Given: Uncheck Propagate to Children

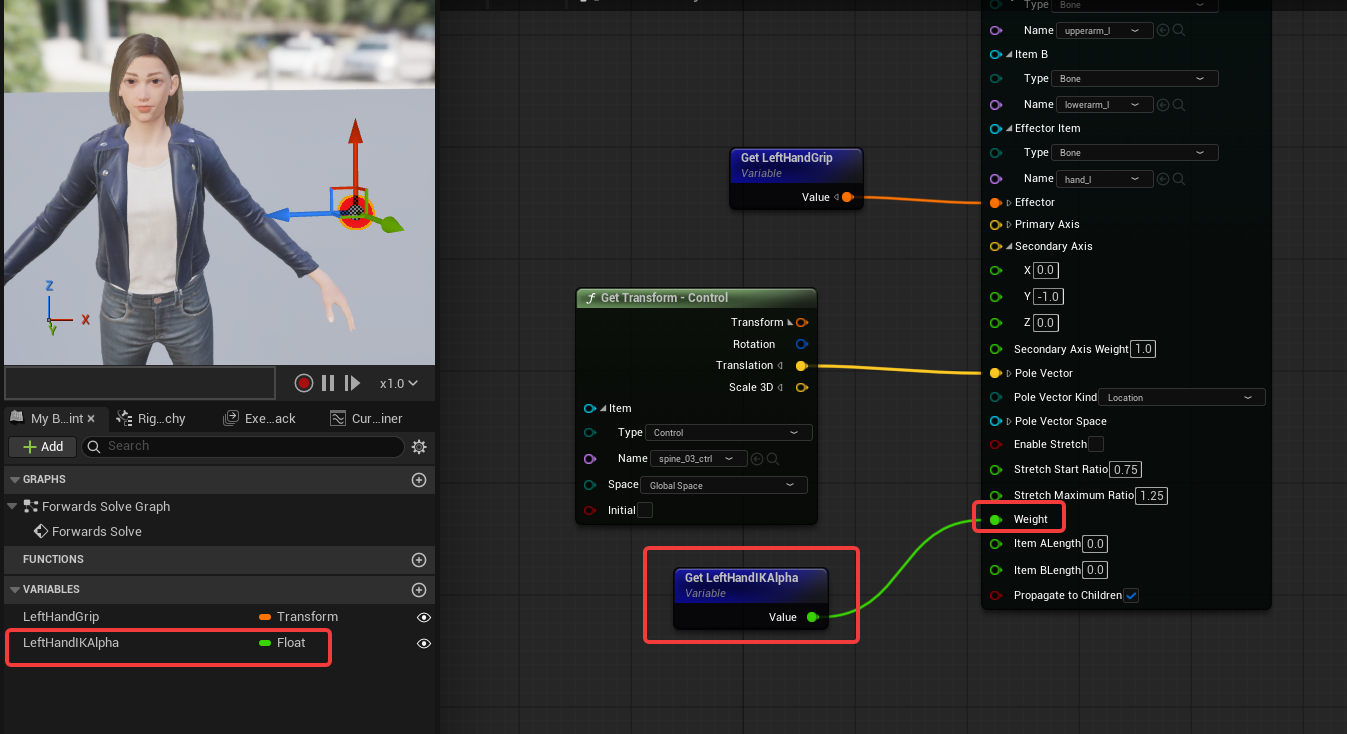Looking at the screenshot, I should [x=1131, y=596].
